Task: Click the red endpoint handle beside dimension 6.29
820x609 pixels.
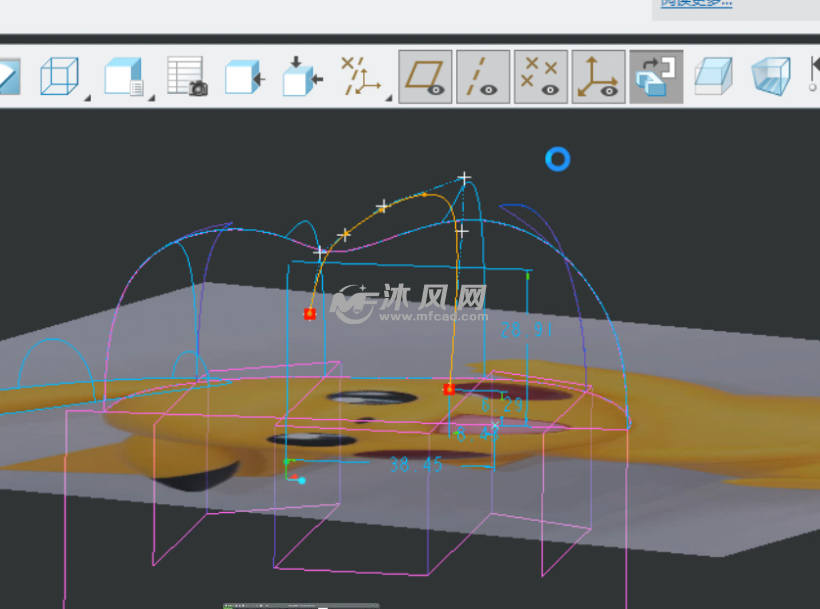Action: click(x=449, y=389)
